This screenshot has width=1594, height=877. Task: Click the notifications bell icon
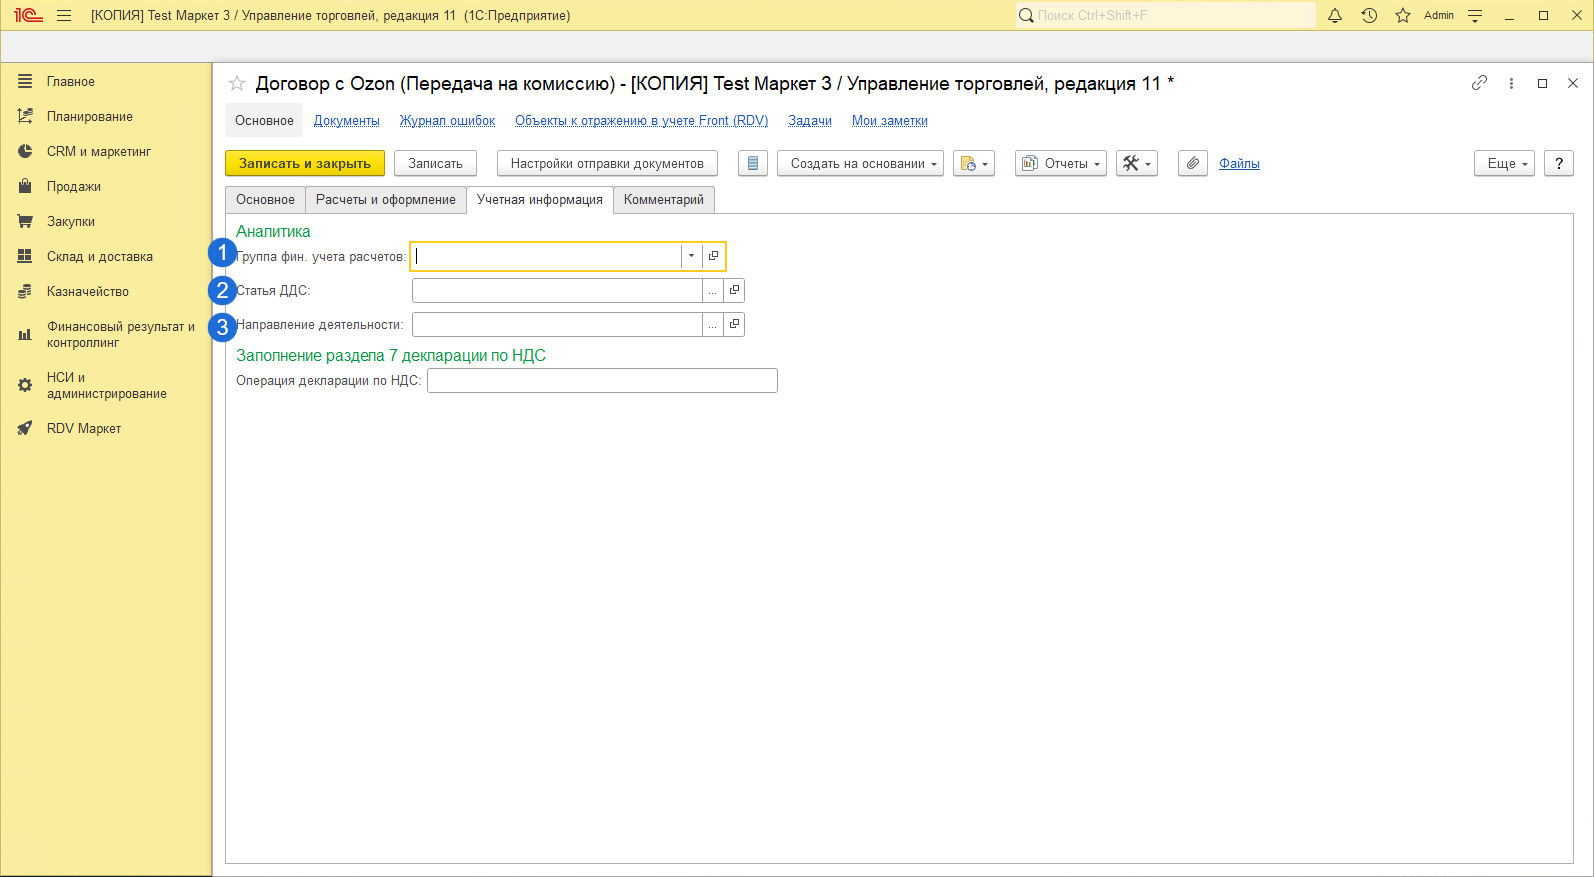[x=1335, y=15]
